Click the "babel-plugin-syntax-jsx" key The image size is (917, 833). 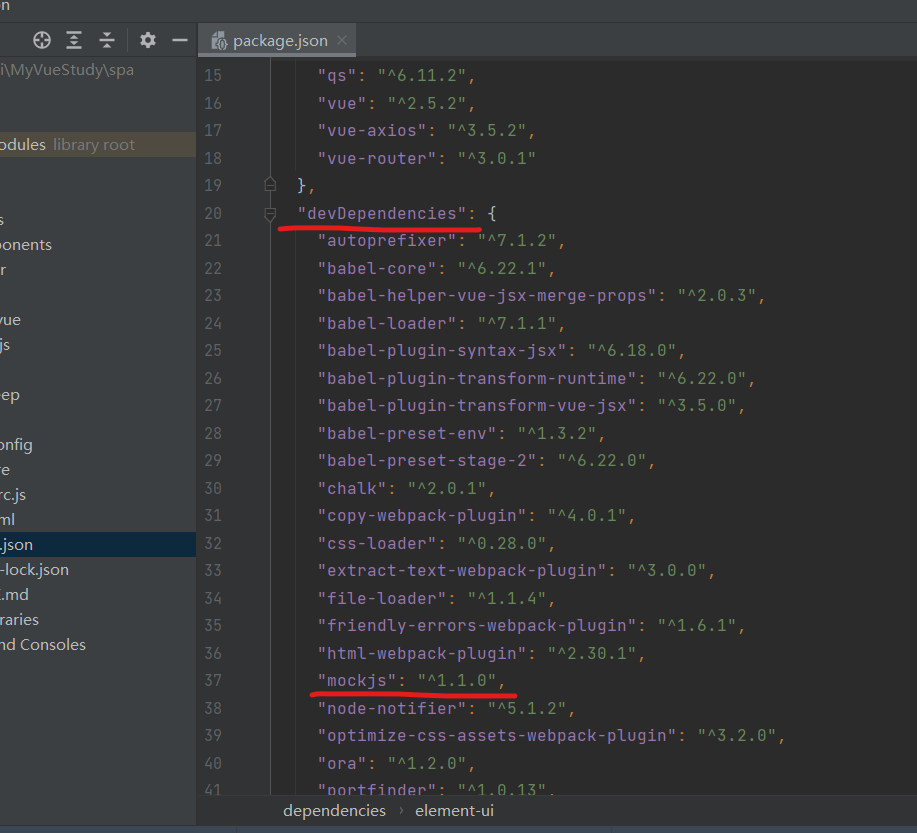442,351
